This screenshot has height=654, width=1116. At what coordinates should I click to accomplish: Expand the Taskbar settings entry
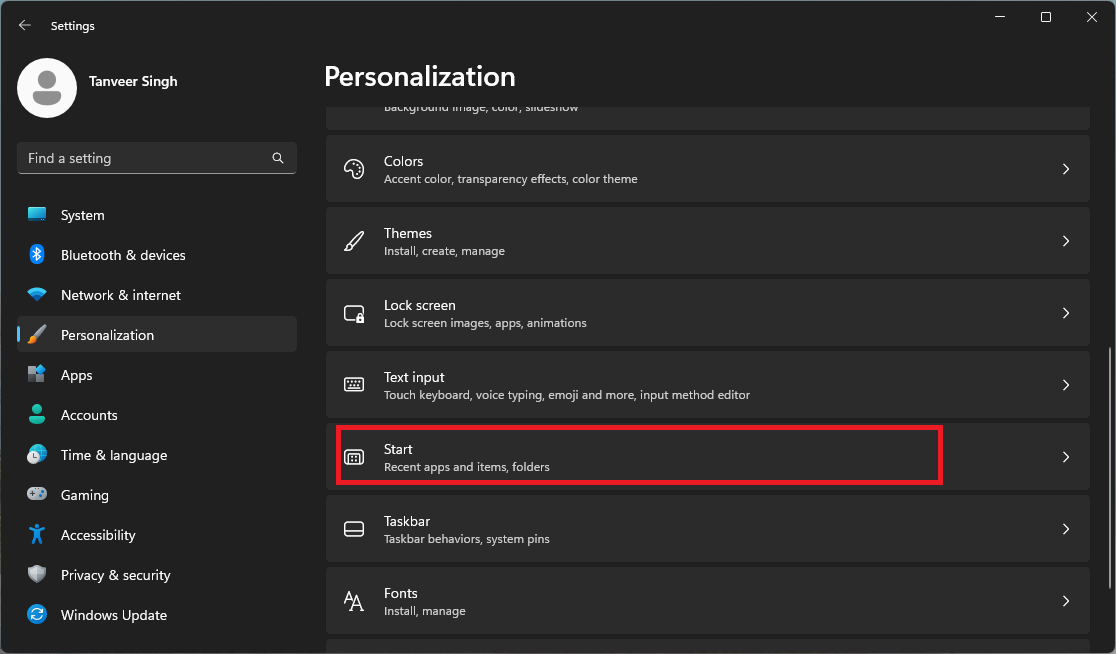(x=708, y=529)
